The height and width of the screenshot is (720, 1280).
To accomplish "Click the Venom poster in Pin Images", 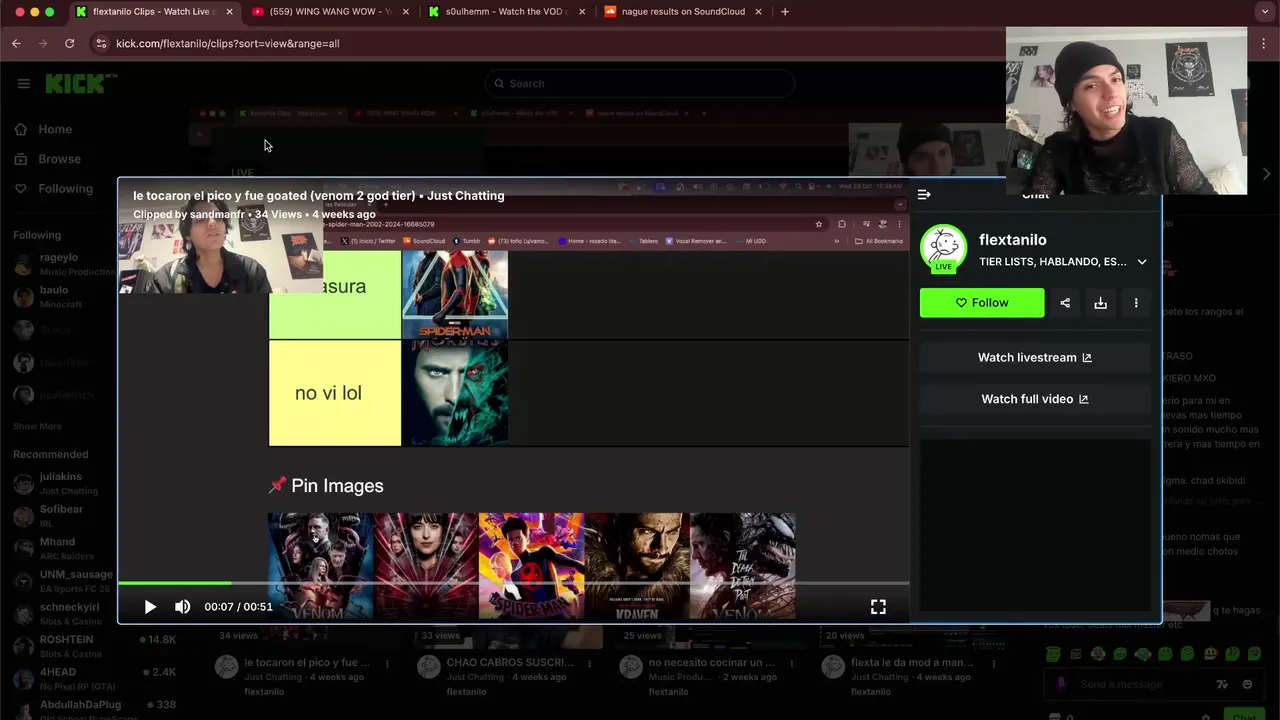I will (320, 566).
